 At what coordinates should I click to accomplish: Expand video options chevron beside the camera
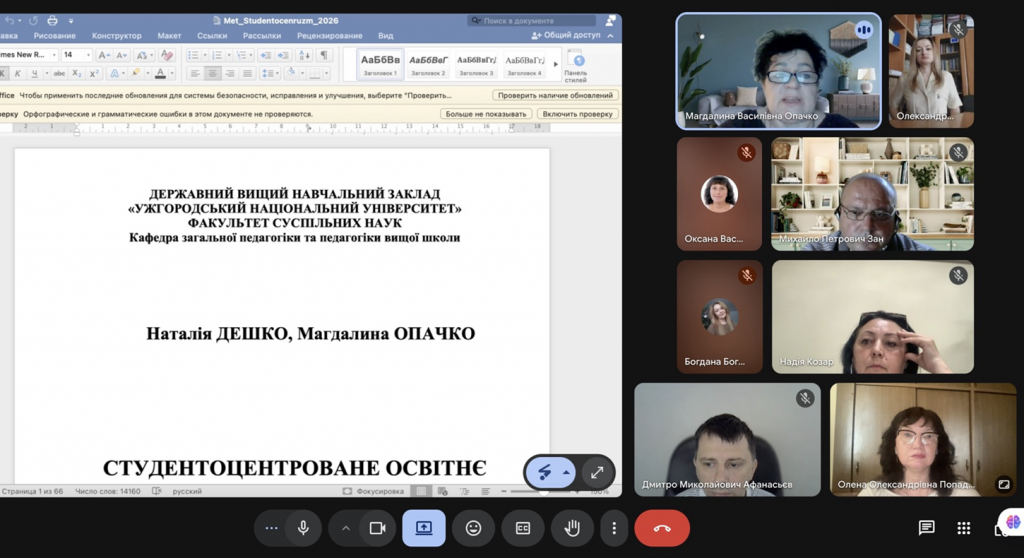pos(345,528)
